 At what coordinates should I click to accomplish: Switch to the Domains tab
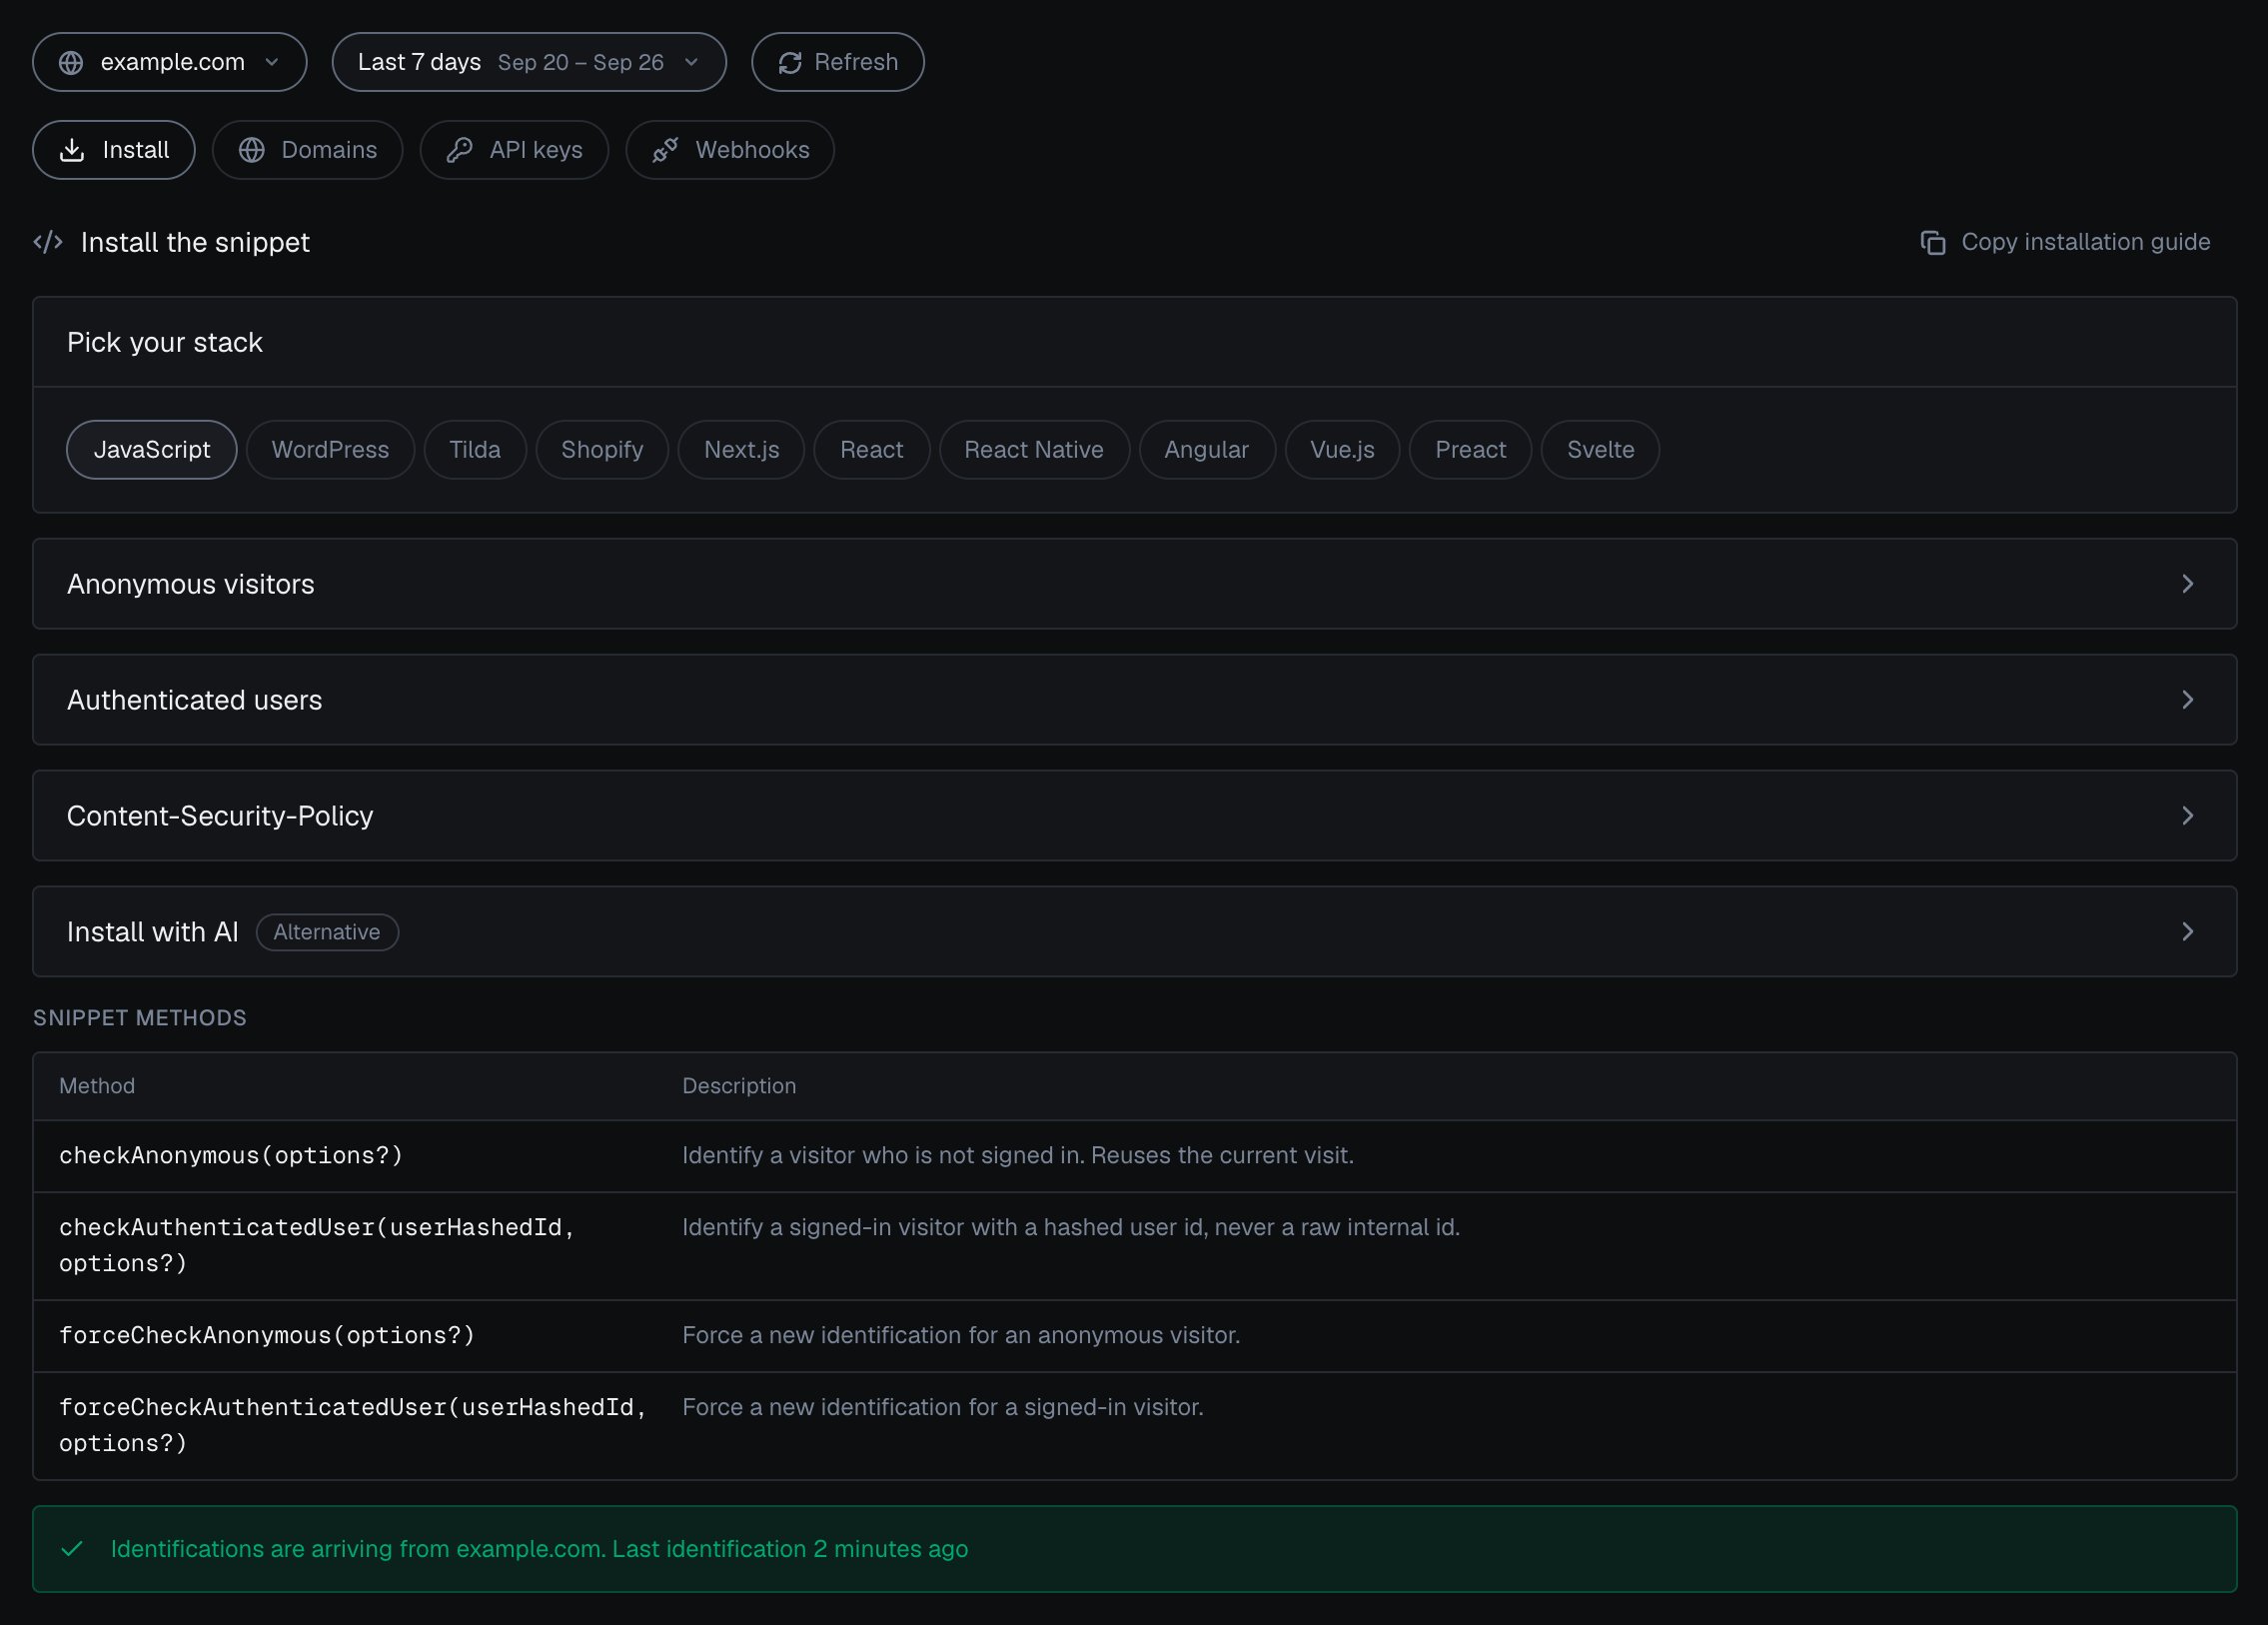tap(307, 150)
